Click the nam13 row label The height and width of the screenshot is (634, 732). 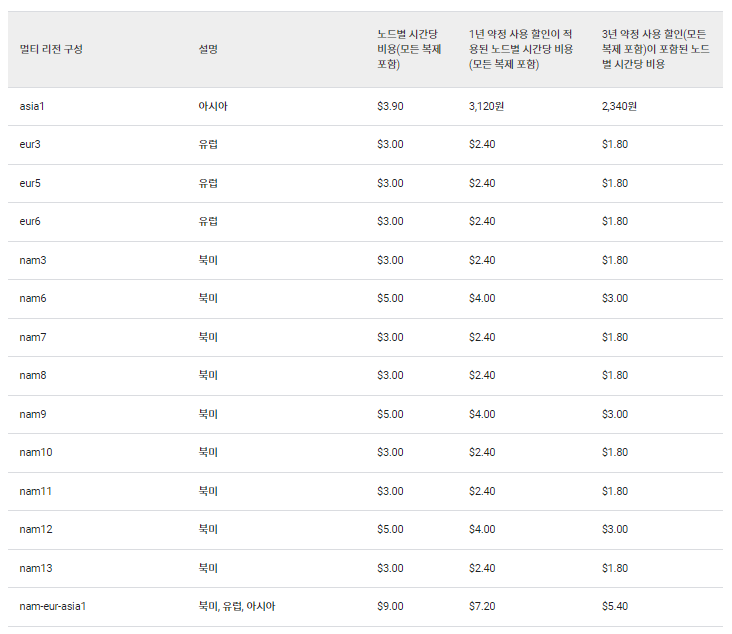[36, 568]
